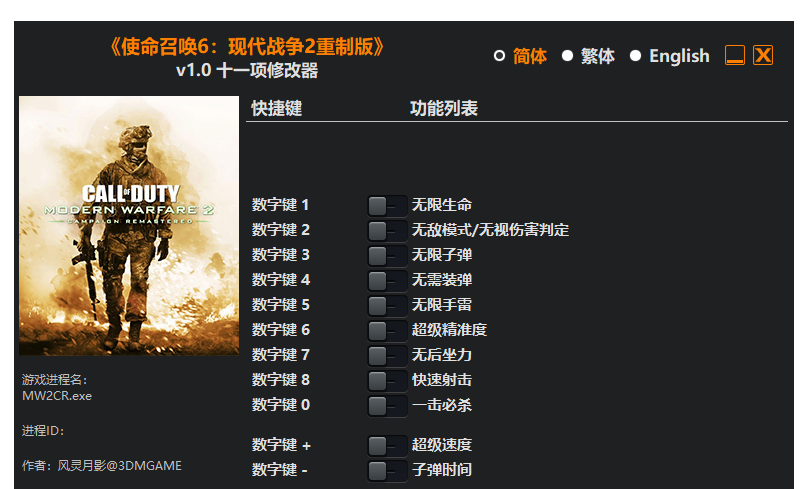Click the 数字键 8 hotkey label
This screenshot has height=489, width=811.
(281, 380)
